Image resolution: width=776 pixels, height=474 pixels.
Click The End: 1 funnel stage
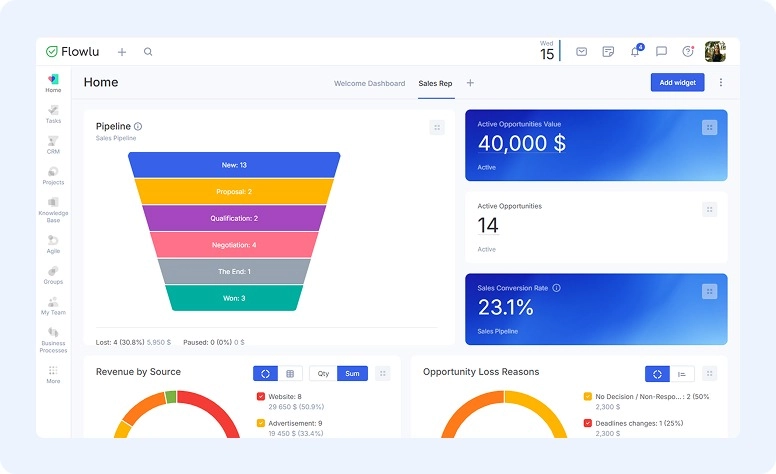[x=234, y=272]
